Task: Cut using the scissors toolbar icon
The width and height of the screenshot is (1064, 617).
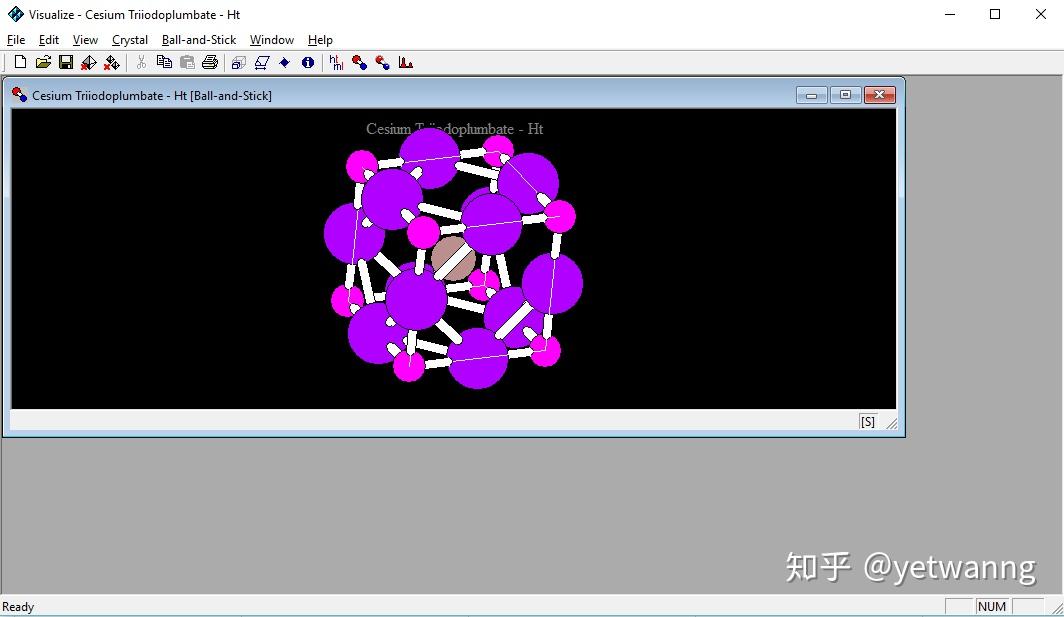Action: [140, 62]
